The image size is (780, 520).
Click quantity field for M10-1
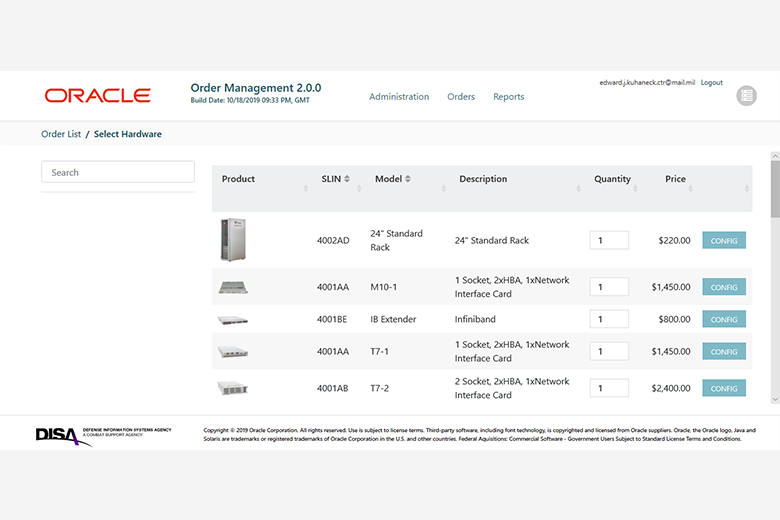point(609,287)
